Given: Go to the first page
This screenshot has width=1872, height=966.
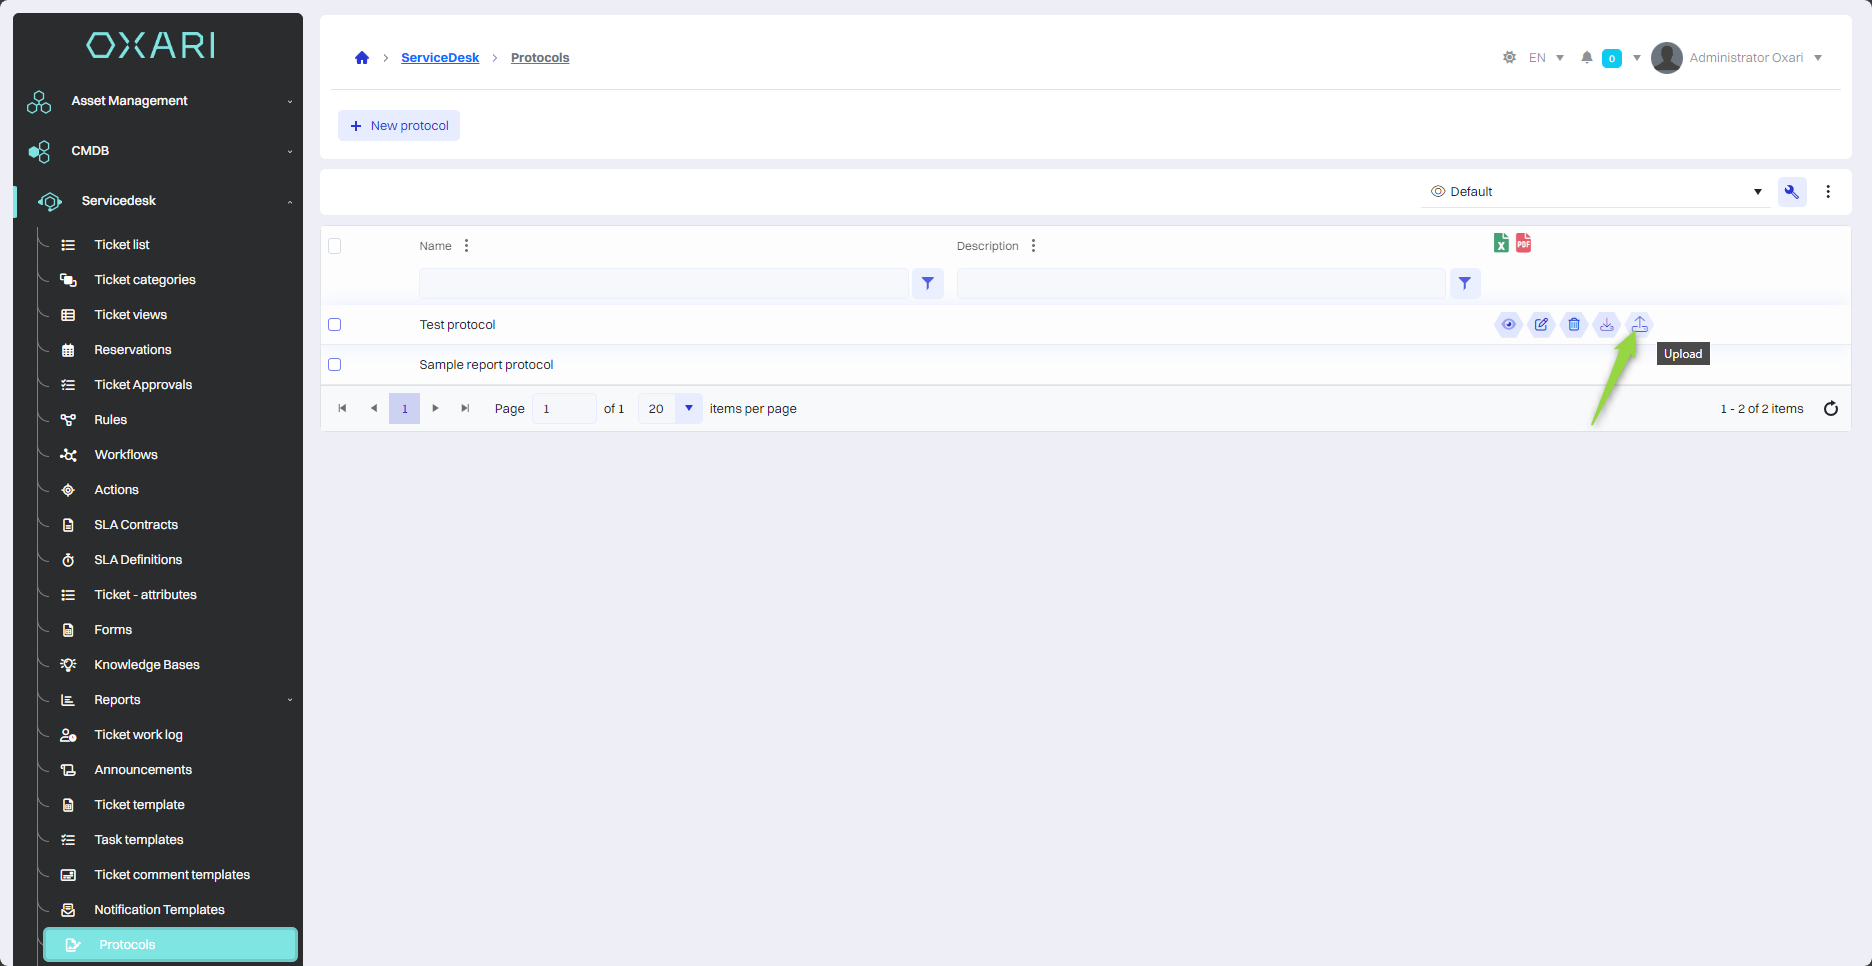Looking at the screenshot, I should coord(342,408).
